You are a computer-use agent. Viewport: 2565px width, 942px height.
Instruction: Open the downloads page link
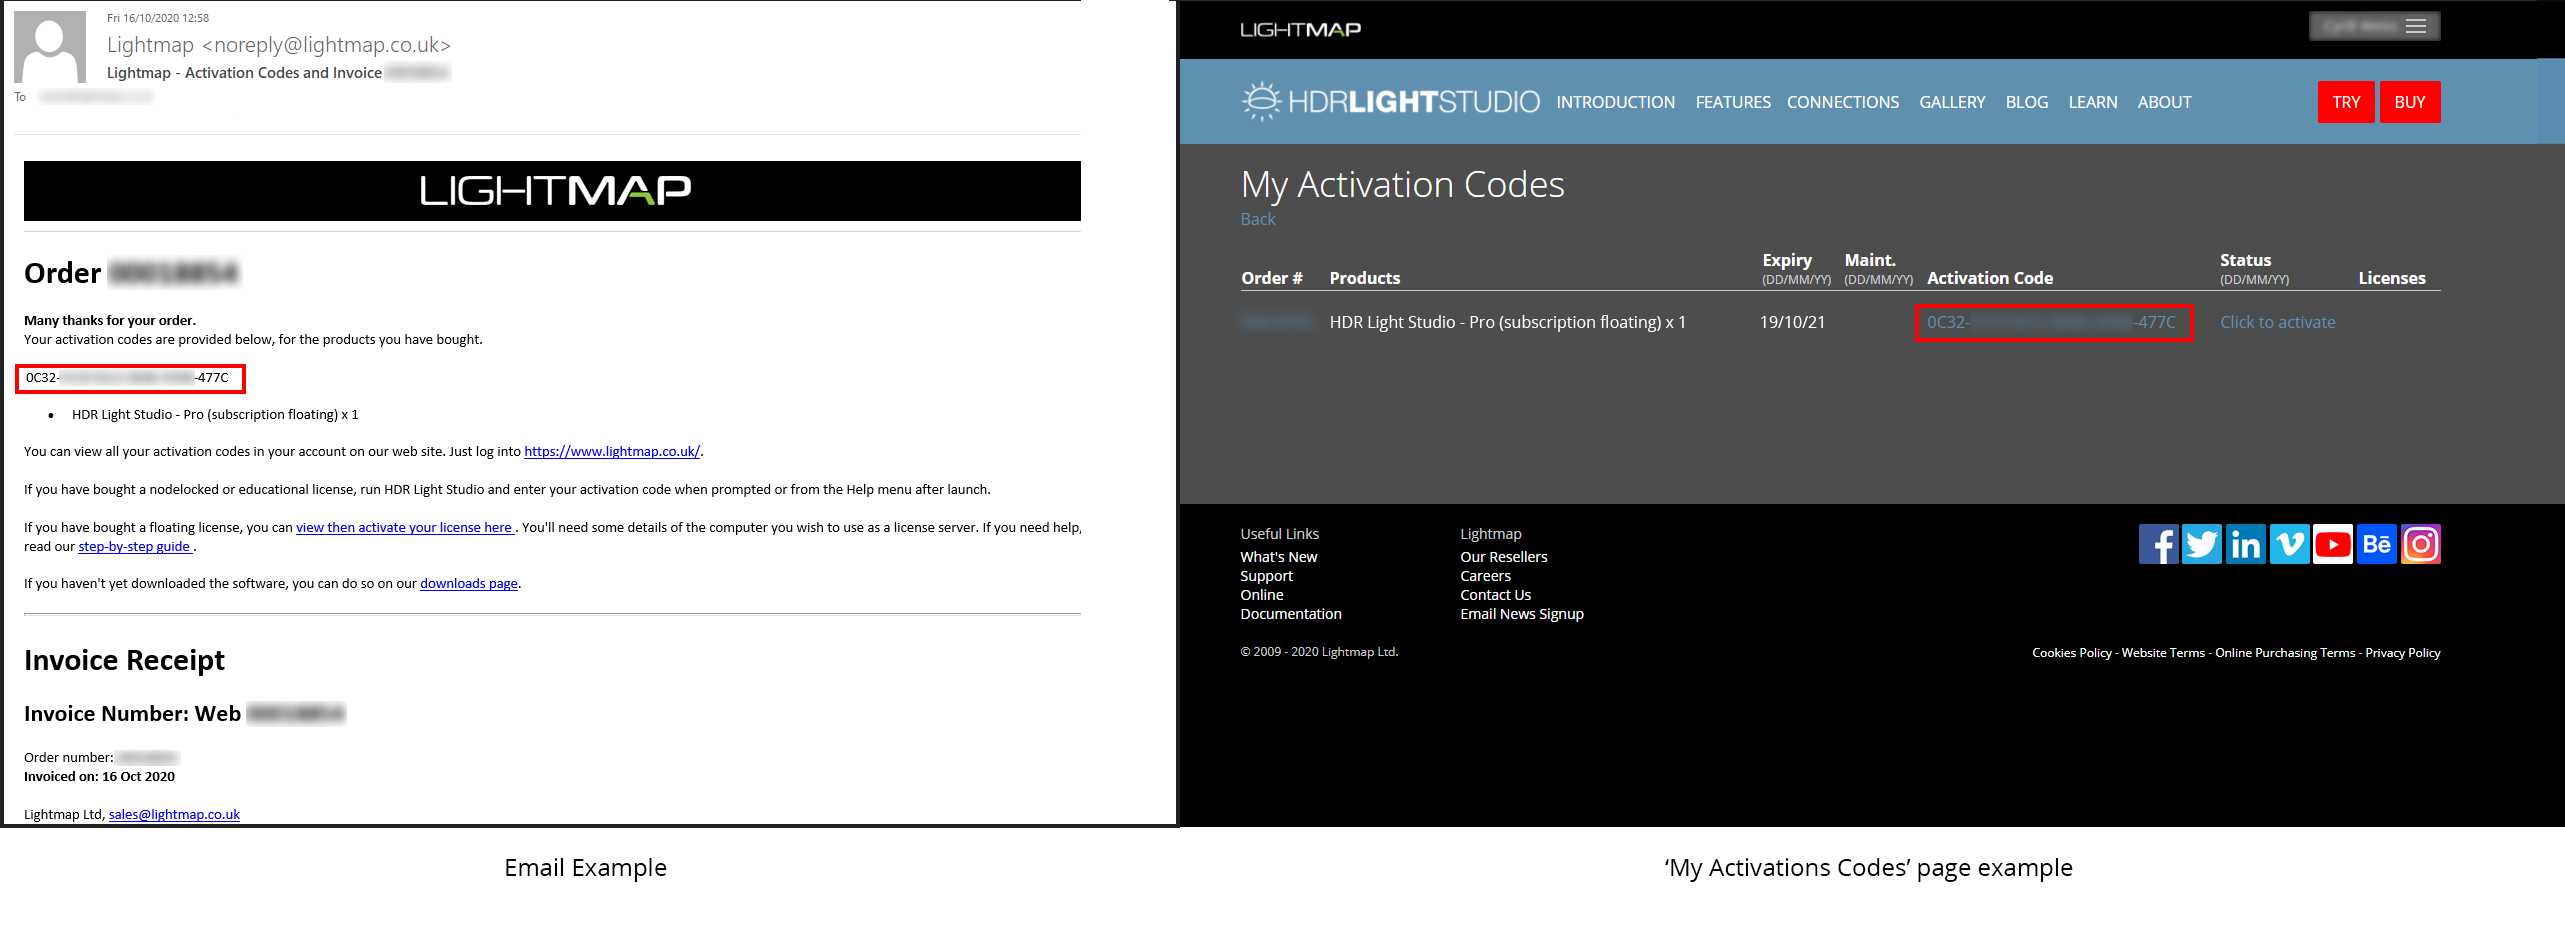[x=469, y=583]
